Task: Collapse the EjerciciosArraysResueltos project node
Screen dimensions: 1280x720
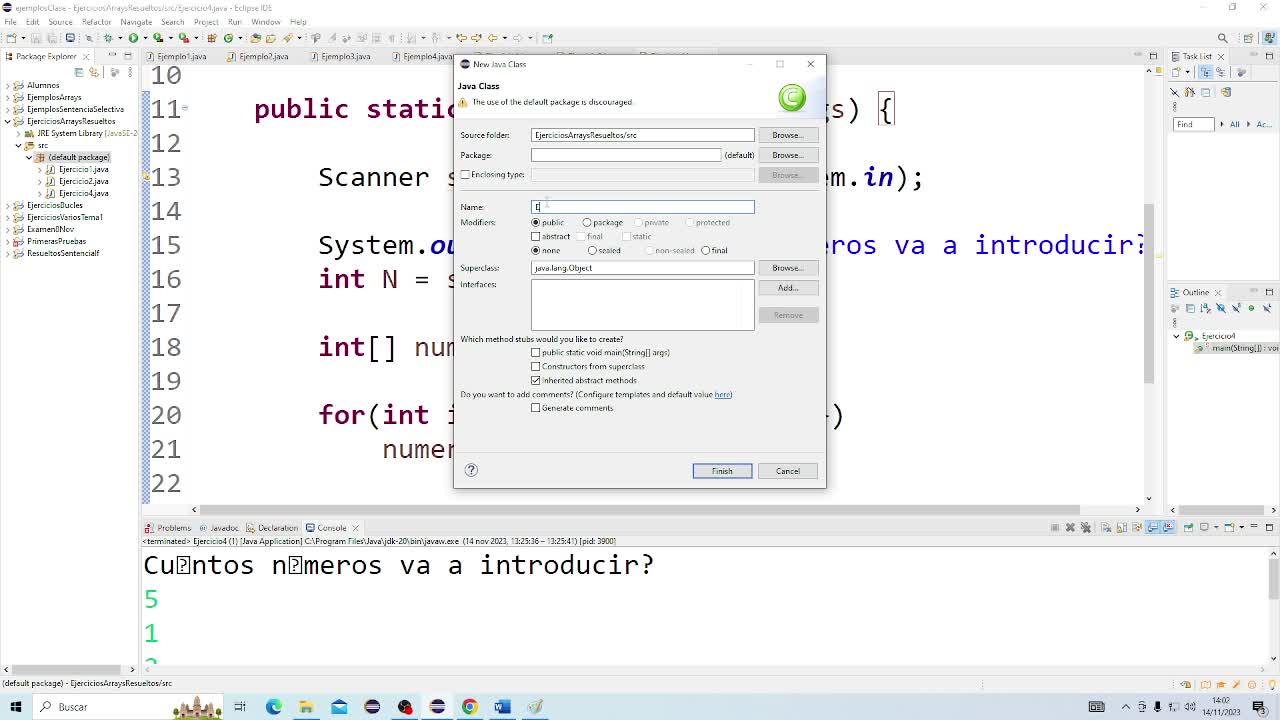Action: point(8,121)
